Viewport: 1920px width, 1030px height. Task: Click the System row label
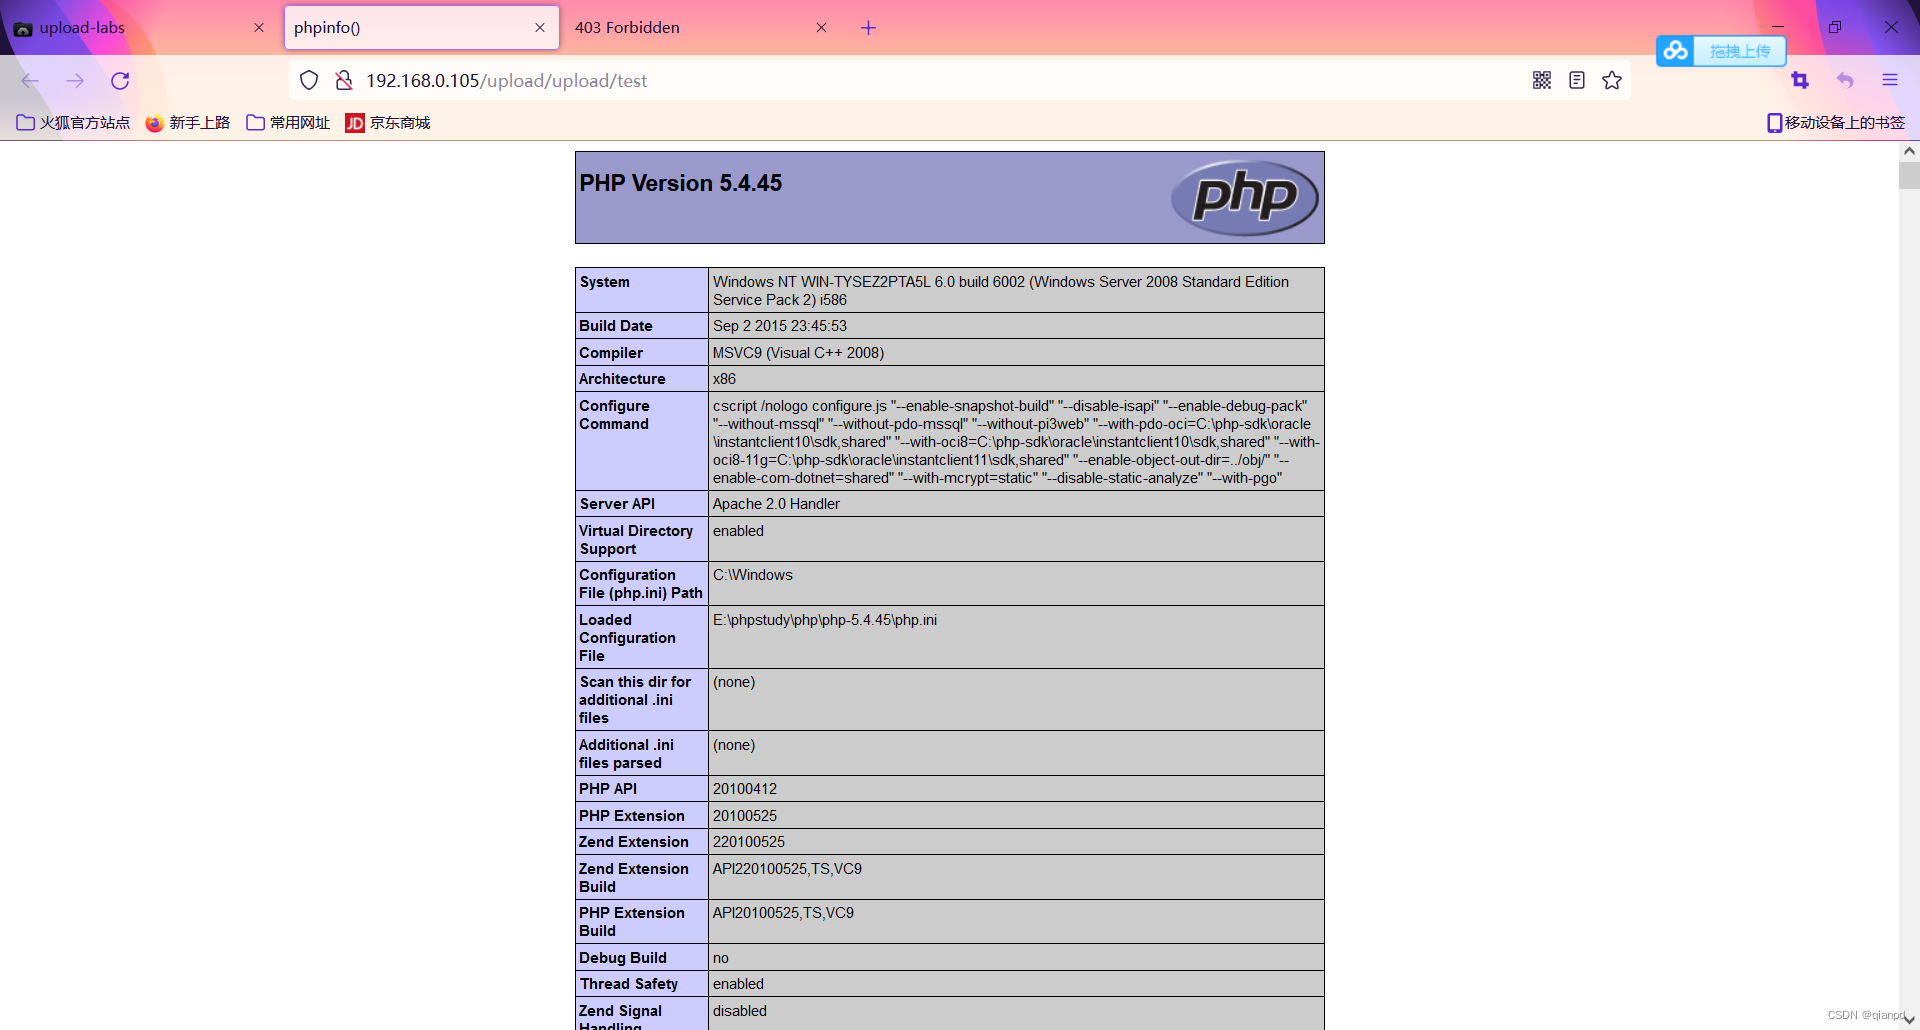(605, 282)
